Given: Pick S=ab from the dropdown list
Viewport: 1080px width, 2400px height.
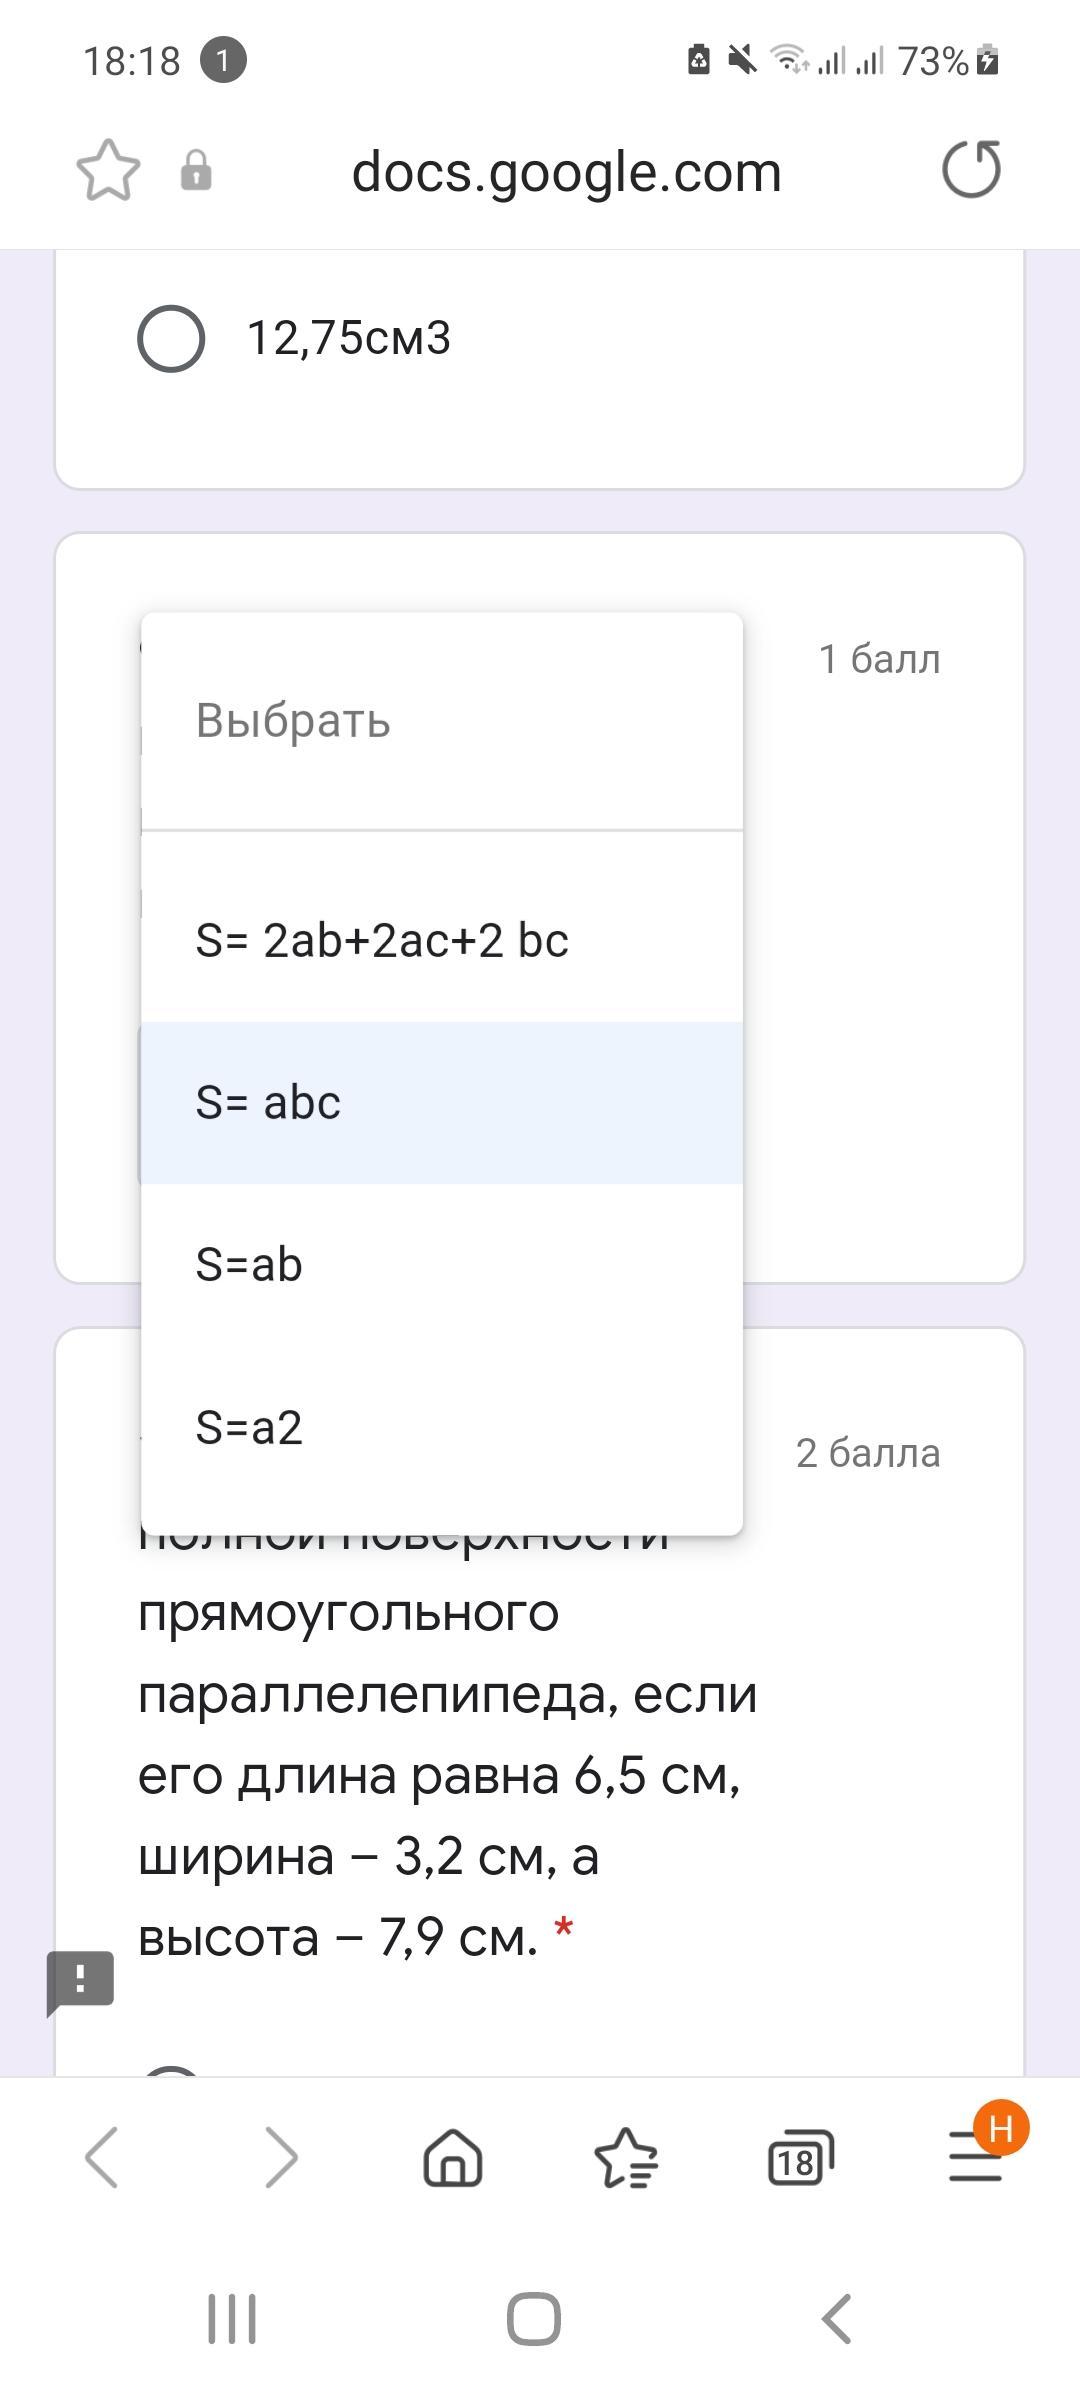Looking at the screenshot, I should [x=442, y=1265].
